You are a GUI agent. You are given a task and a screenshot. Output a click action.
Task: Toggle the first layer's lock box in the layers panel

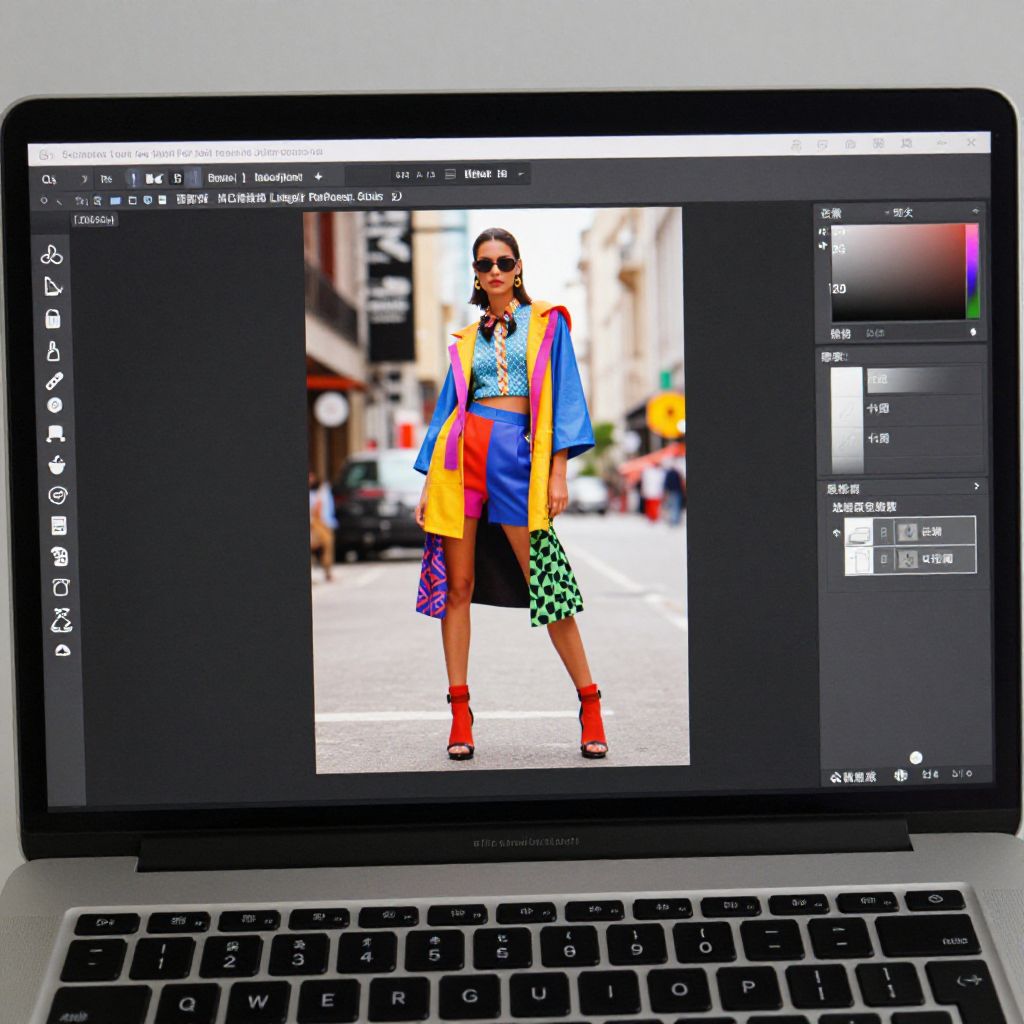pos(882,532)
